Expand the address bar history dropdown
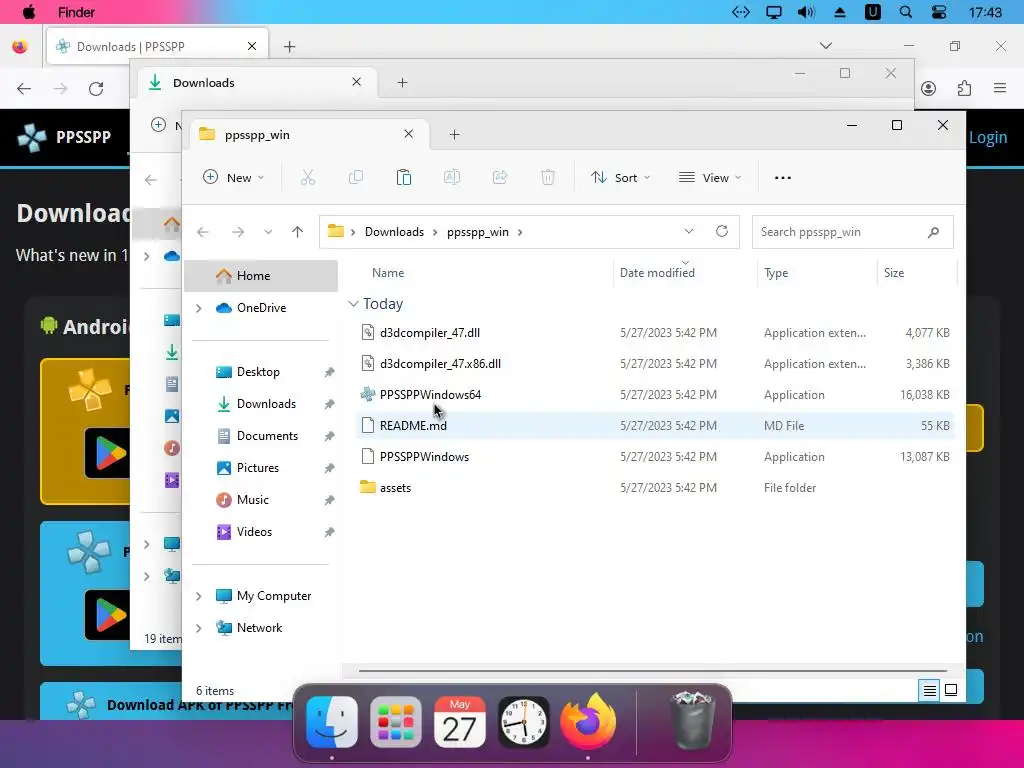Viewport: 1024px width, 768px height. pyautogui.click(x=688, y=231)
